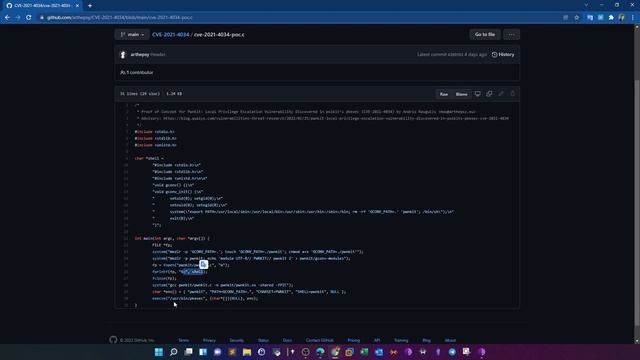Viewport: 640px width, 360px height.
Task: Open the API footer link
Action: [x=377, y=340]
